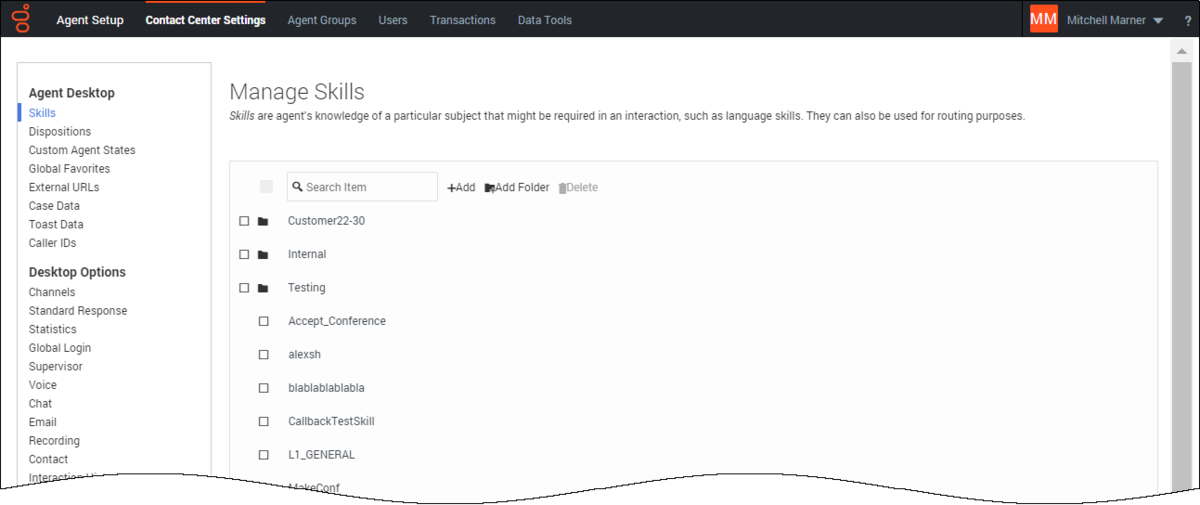Switch to the Agent Groups tab
1200x505 pixels.
(322, 20)
